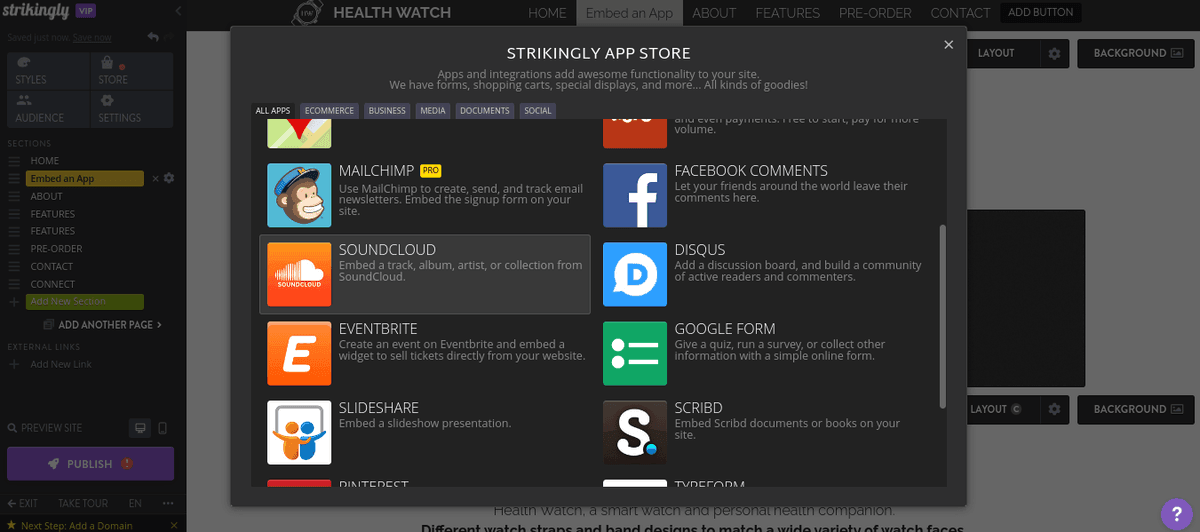Screen dimensions: 1200x532
Task: Click the Embed an App section name field
Action: (x=86, y=178)
